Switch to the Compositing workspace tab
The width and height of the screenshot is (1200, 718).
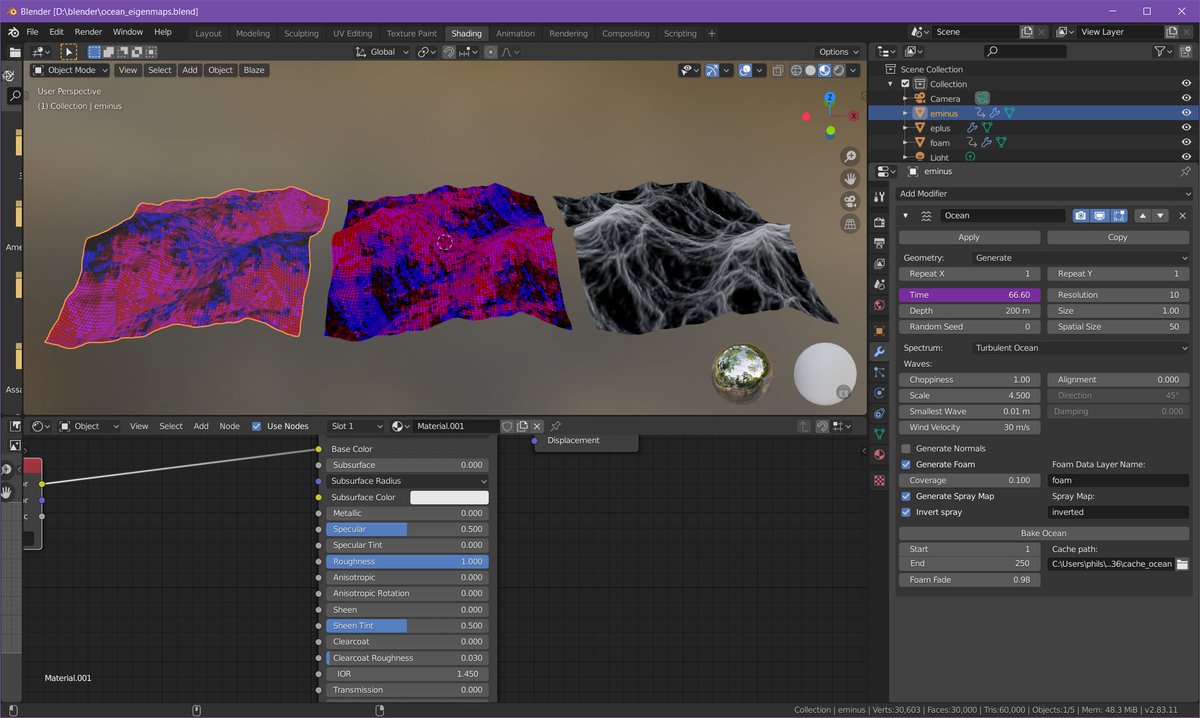point(625,33)
